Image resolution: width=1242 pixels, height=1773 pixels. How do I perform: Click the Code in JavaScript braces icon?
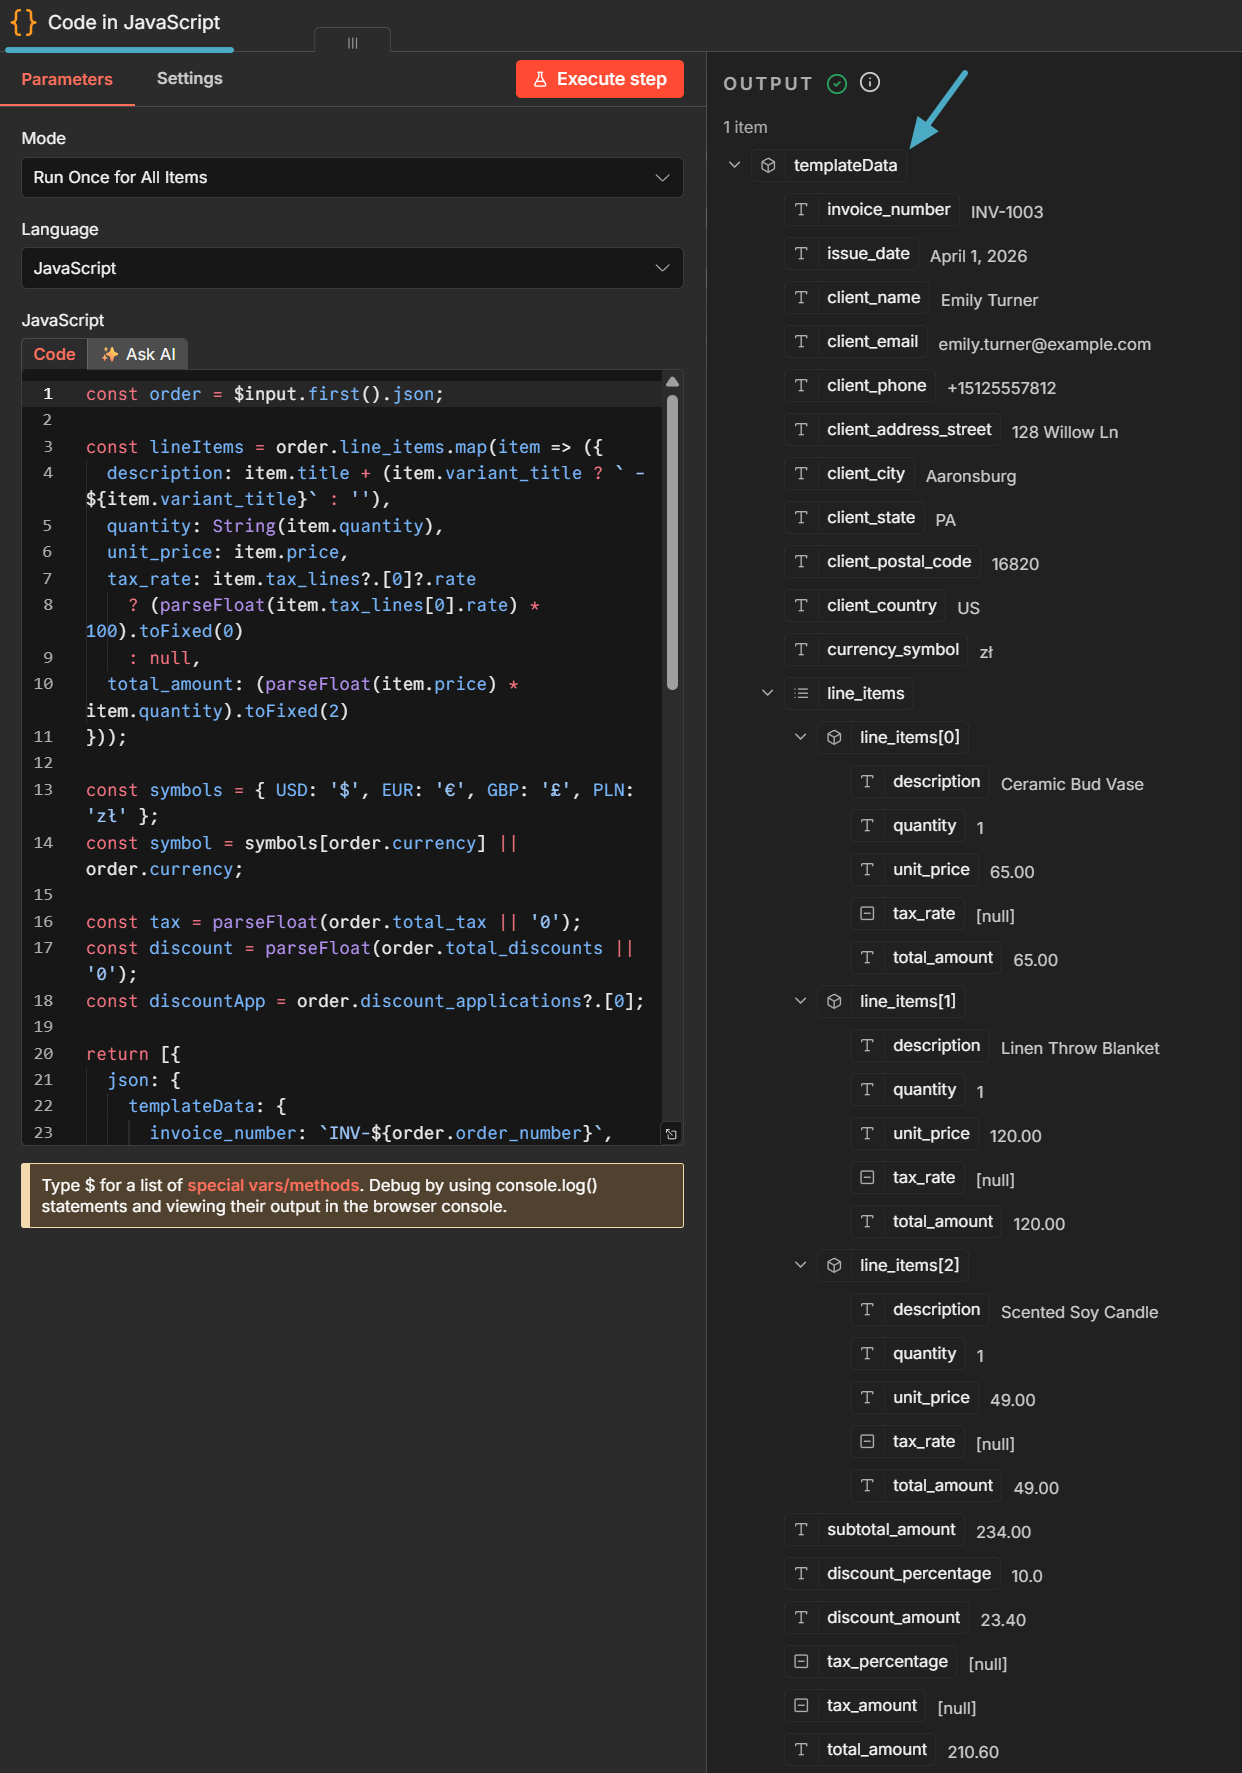click(23, 22)
